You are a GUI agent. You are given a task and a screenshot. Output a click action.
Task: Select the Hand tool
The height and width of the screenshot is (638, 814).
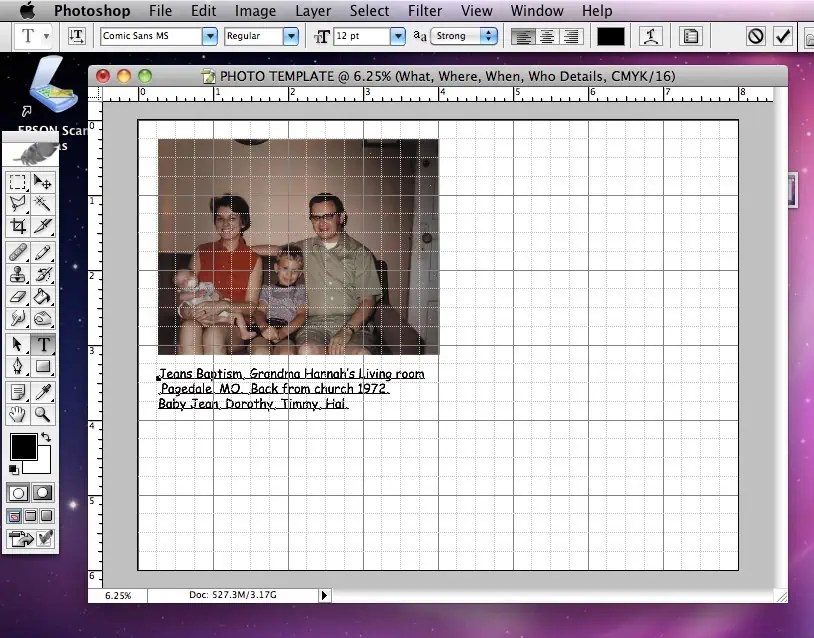click(x=16, y=415)
